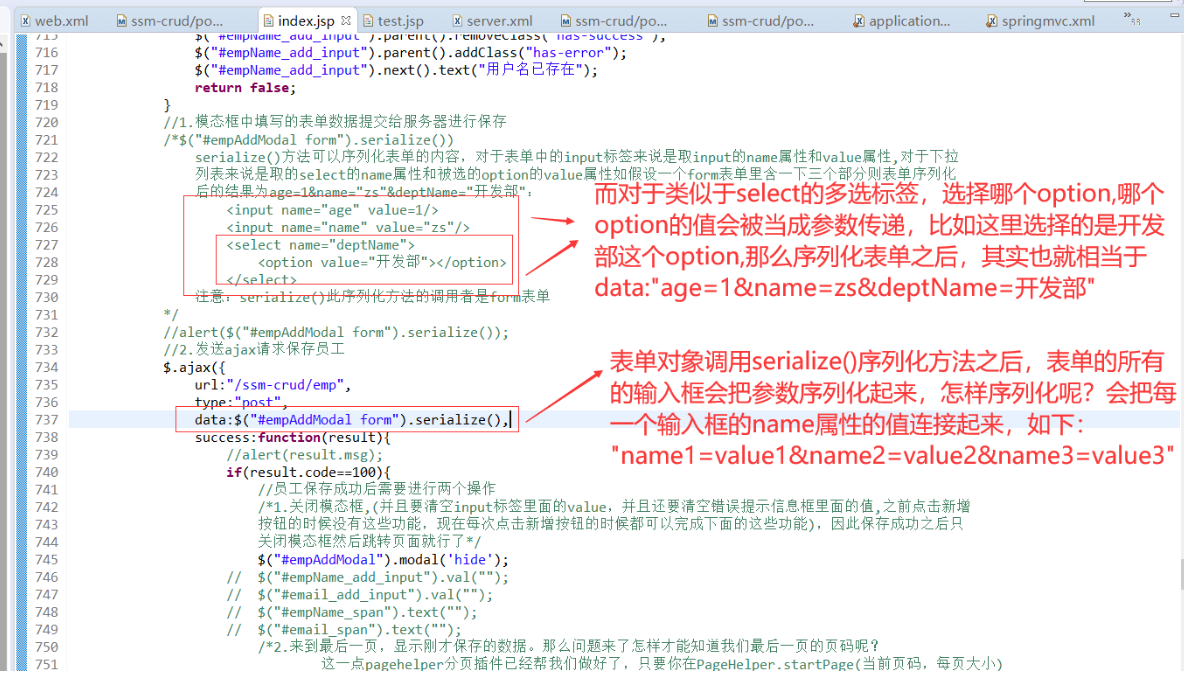Click the '<option value="开发部"></option>' line
The image size is (1184, 677).
click(x=382, y=263)
